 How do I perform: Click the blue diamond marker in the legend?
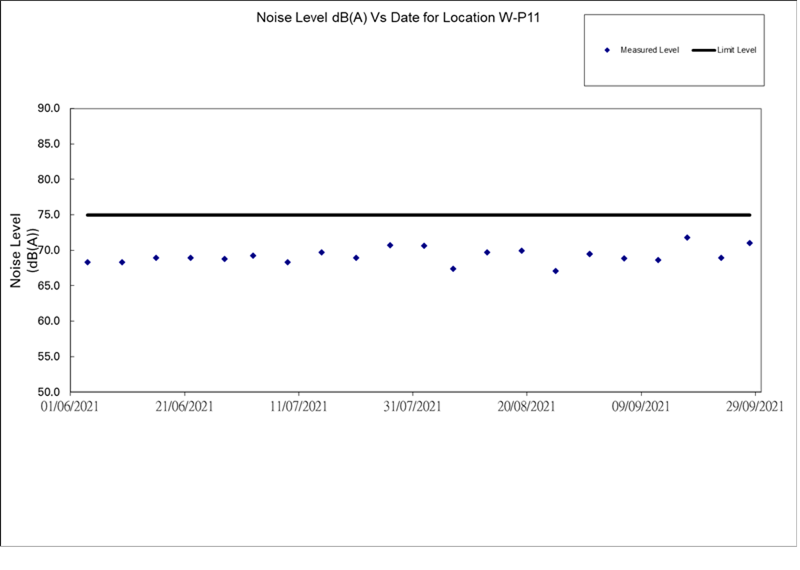(x=607, y=50)
